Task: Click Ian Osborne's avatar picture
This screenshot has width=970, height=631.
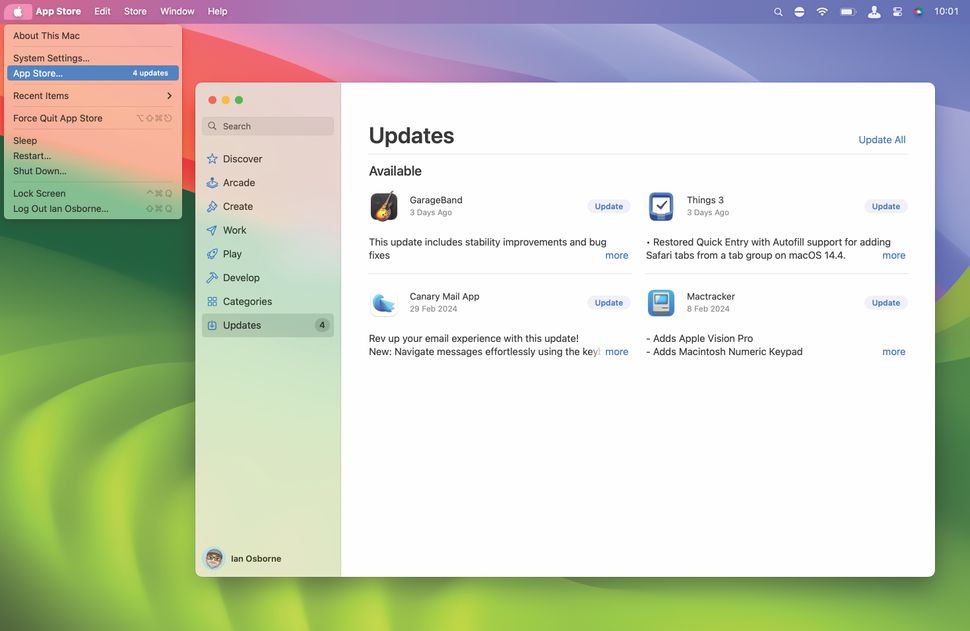Action: (214, 559)
